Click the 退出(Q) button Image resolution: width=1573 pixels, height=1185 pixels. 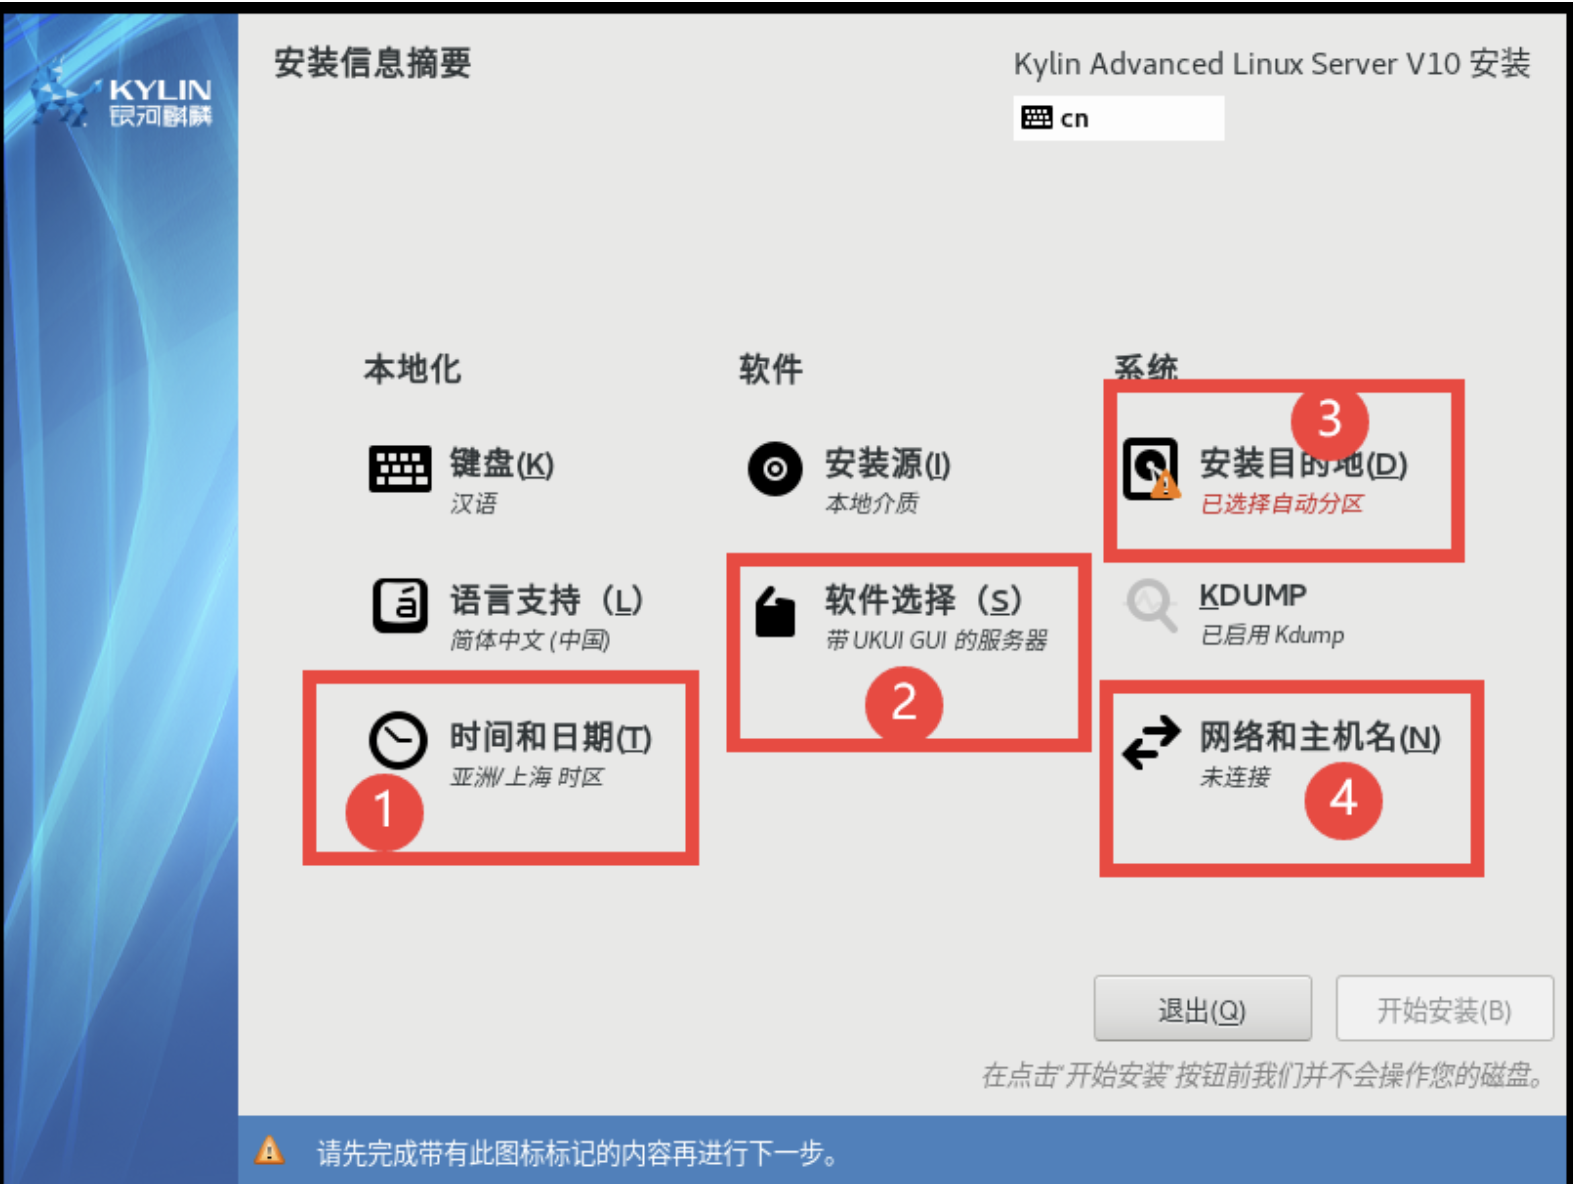click(1202, 1009)
